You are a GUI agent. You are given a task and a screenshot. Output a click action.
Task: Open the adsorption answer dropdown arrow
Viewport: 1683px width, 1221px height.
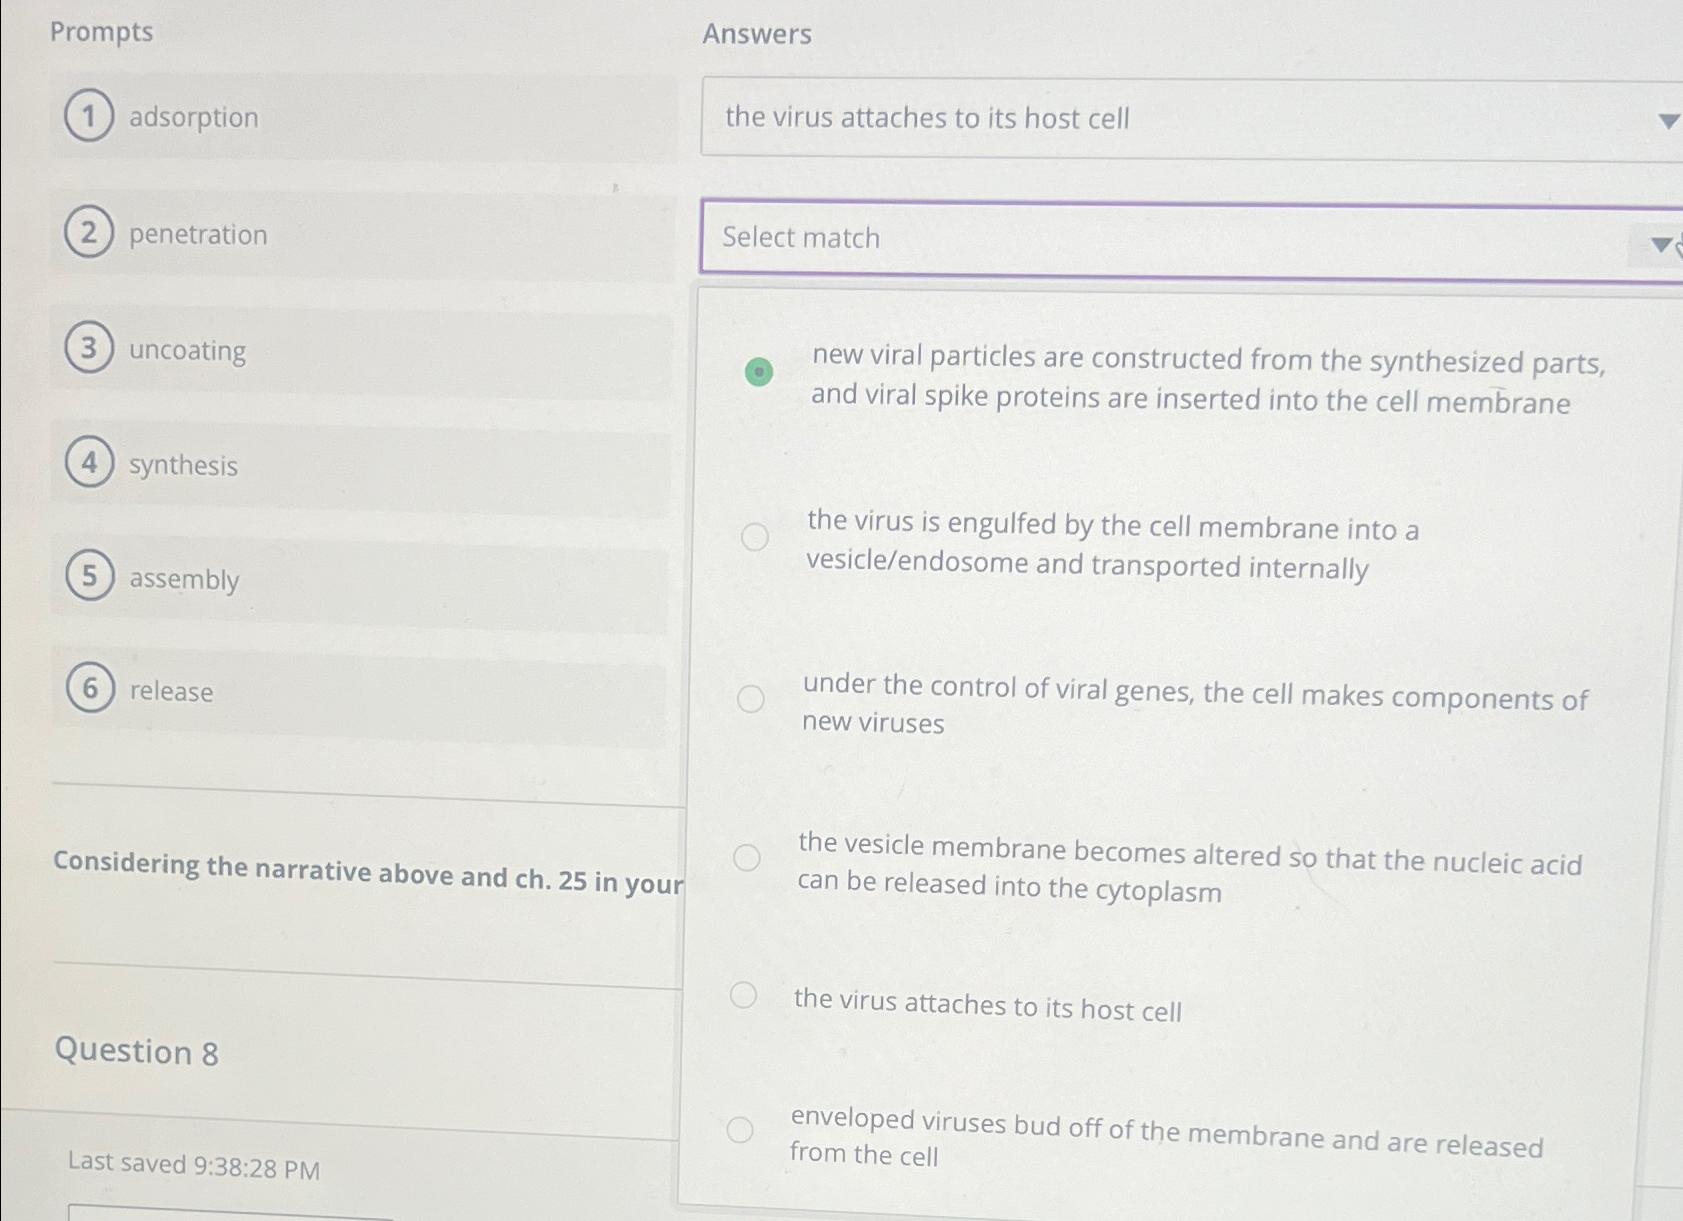(1668, 121)
